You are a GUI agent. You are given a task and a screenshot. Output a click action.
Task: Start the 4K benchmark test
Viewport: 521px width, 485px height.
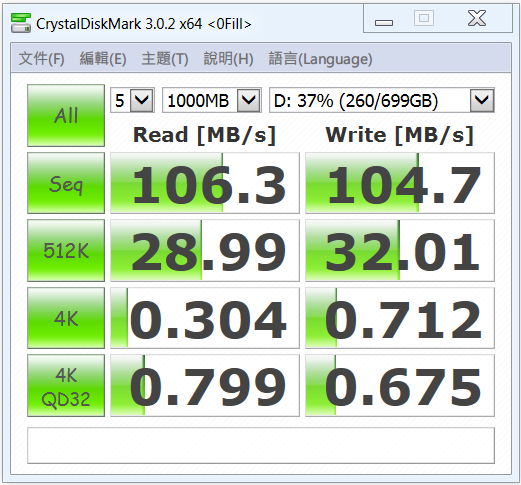tap(66, 318)
